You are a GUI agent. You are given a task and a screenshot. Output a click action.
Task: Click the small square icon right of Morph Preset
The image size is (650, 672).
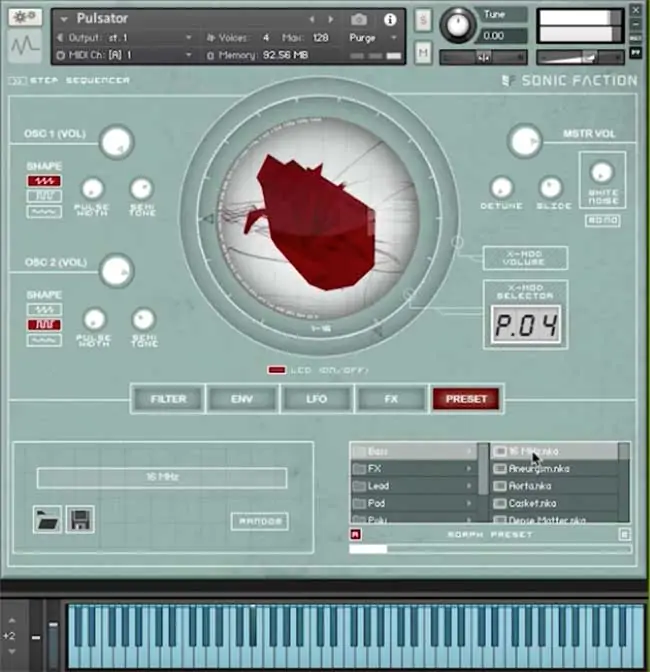(625, 534)
